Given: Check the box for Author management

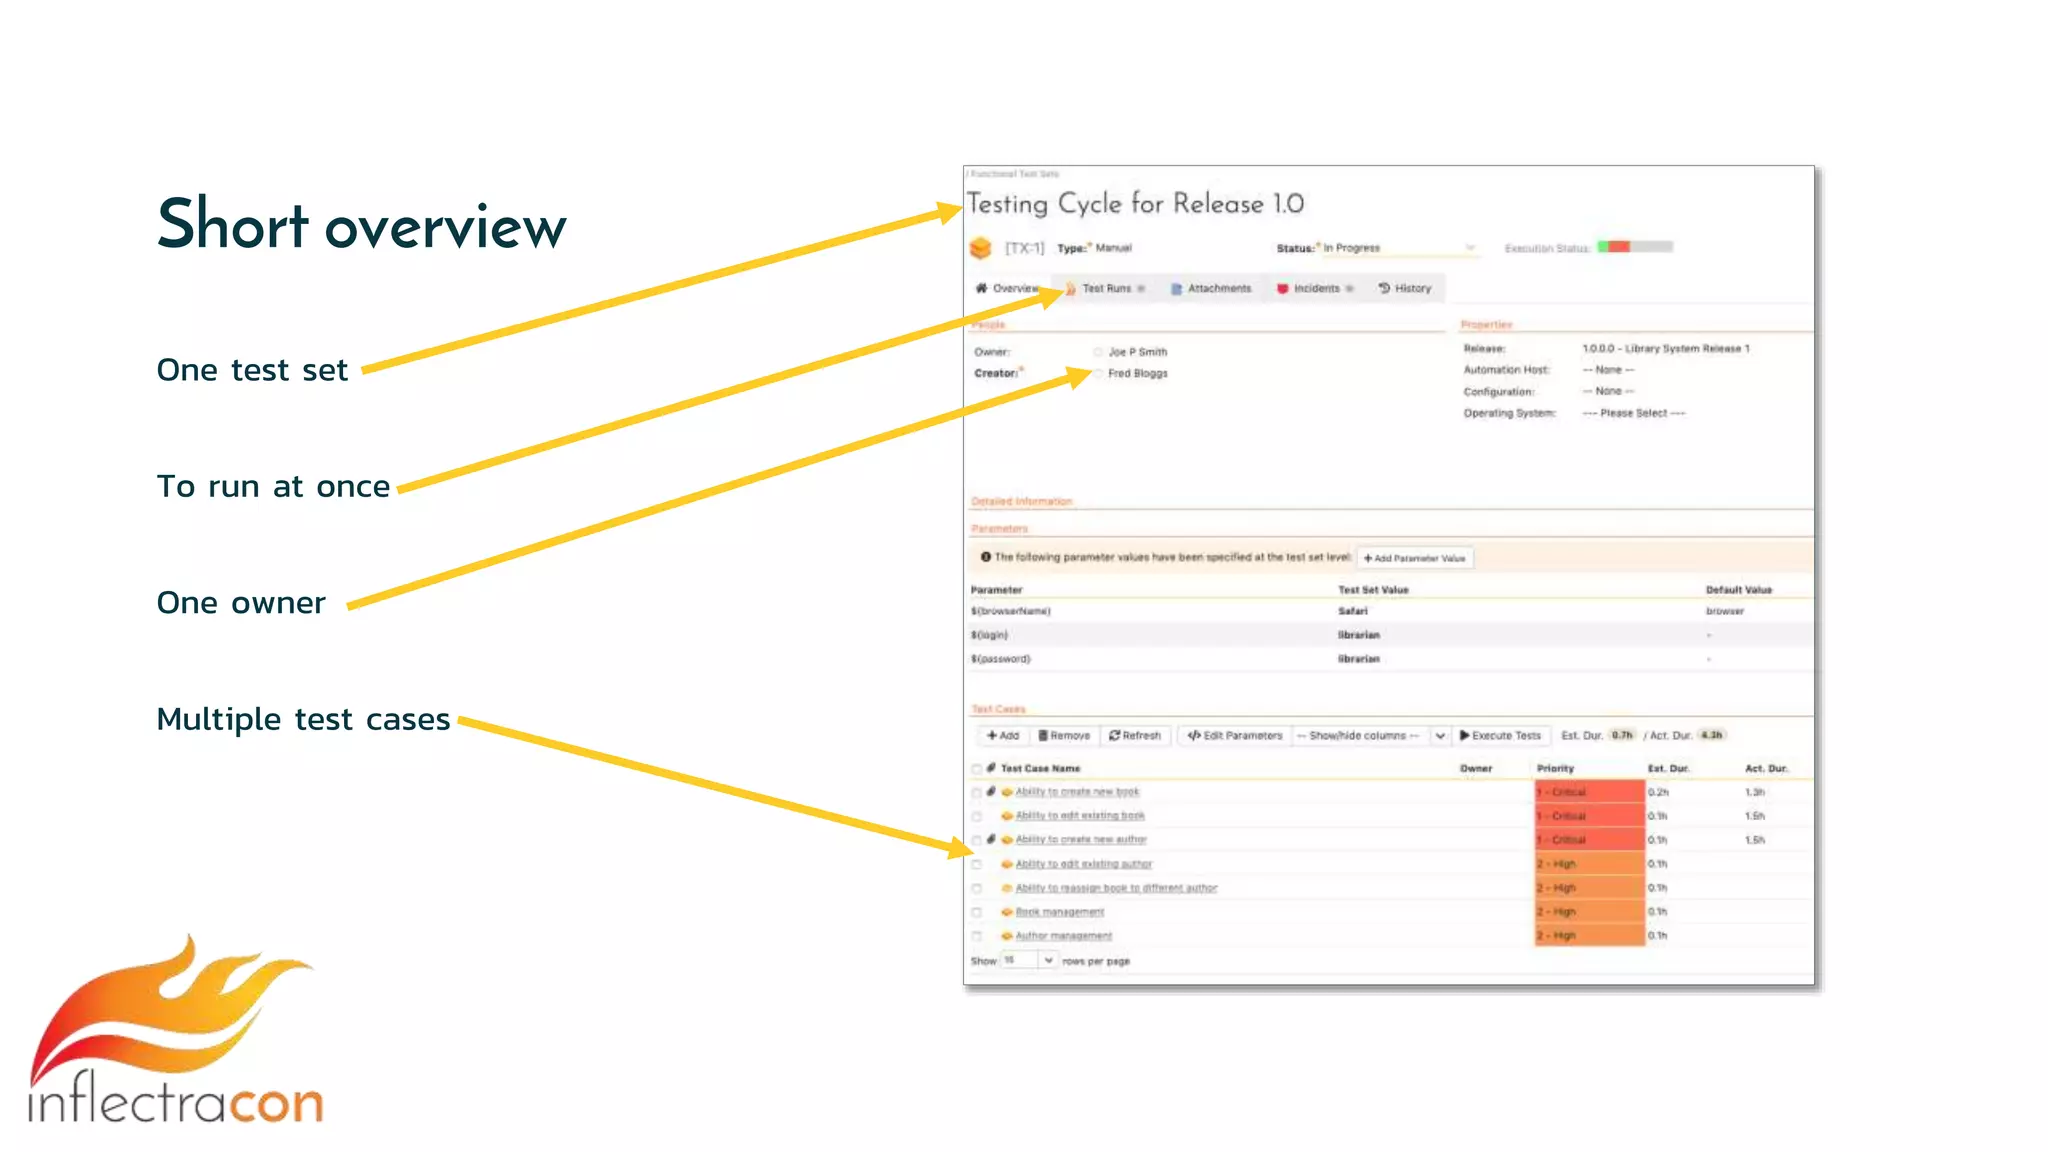Looking at the screenshot, I should click(x=977, y=936).
